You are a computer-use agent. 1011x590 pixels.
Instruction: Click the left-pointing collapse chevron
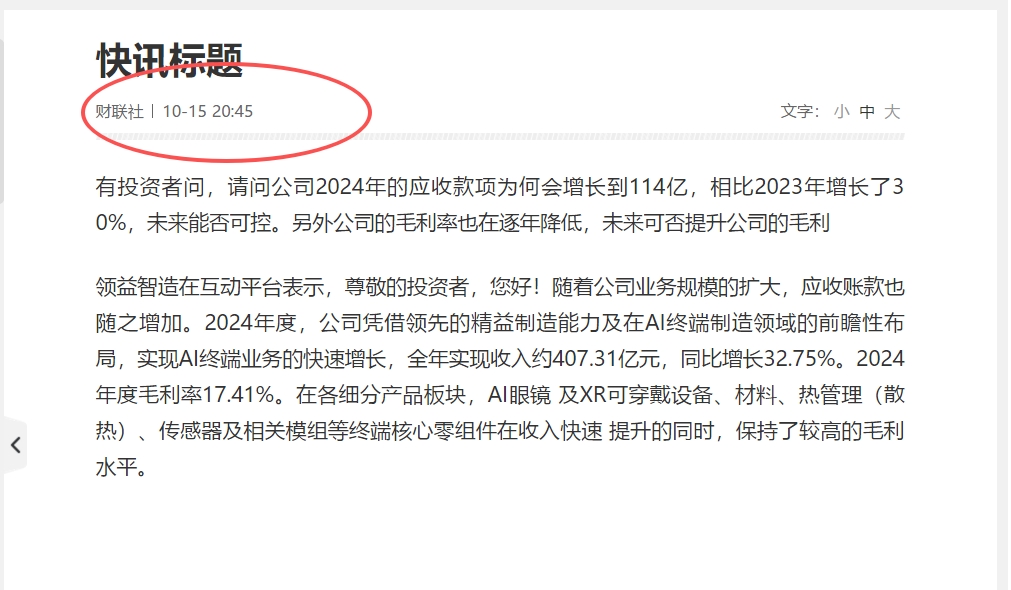tap(15, 445)
